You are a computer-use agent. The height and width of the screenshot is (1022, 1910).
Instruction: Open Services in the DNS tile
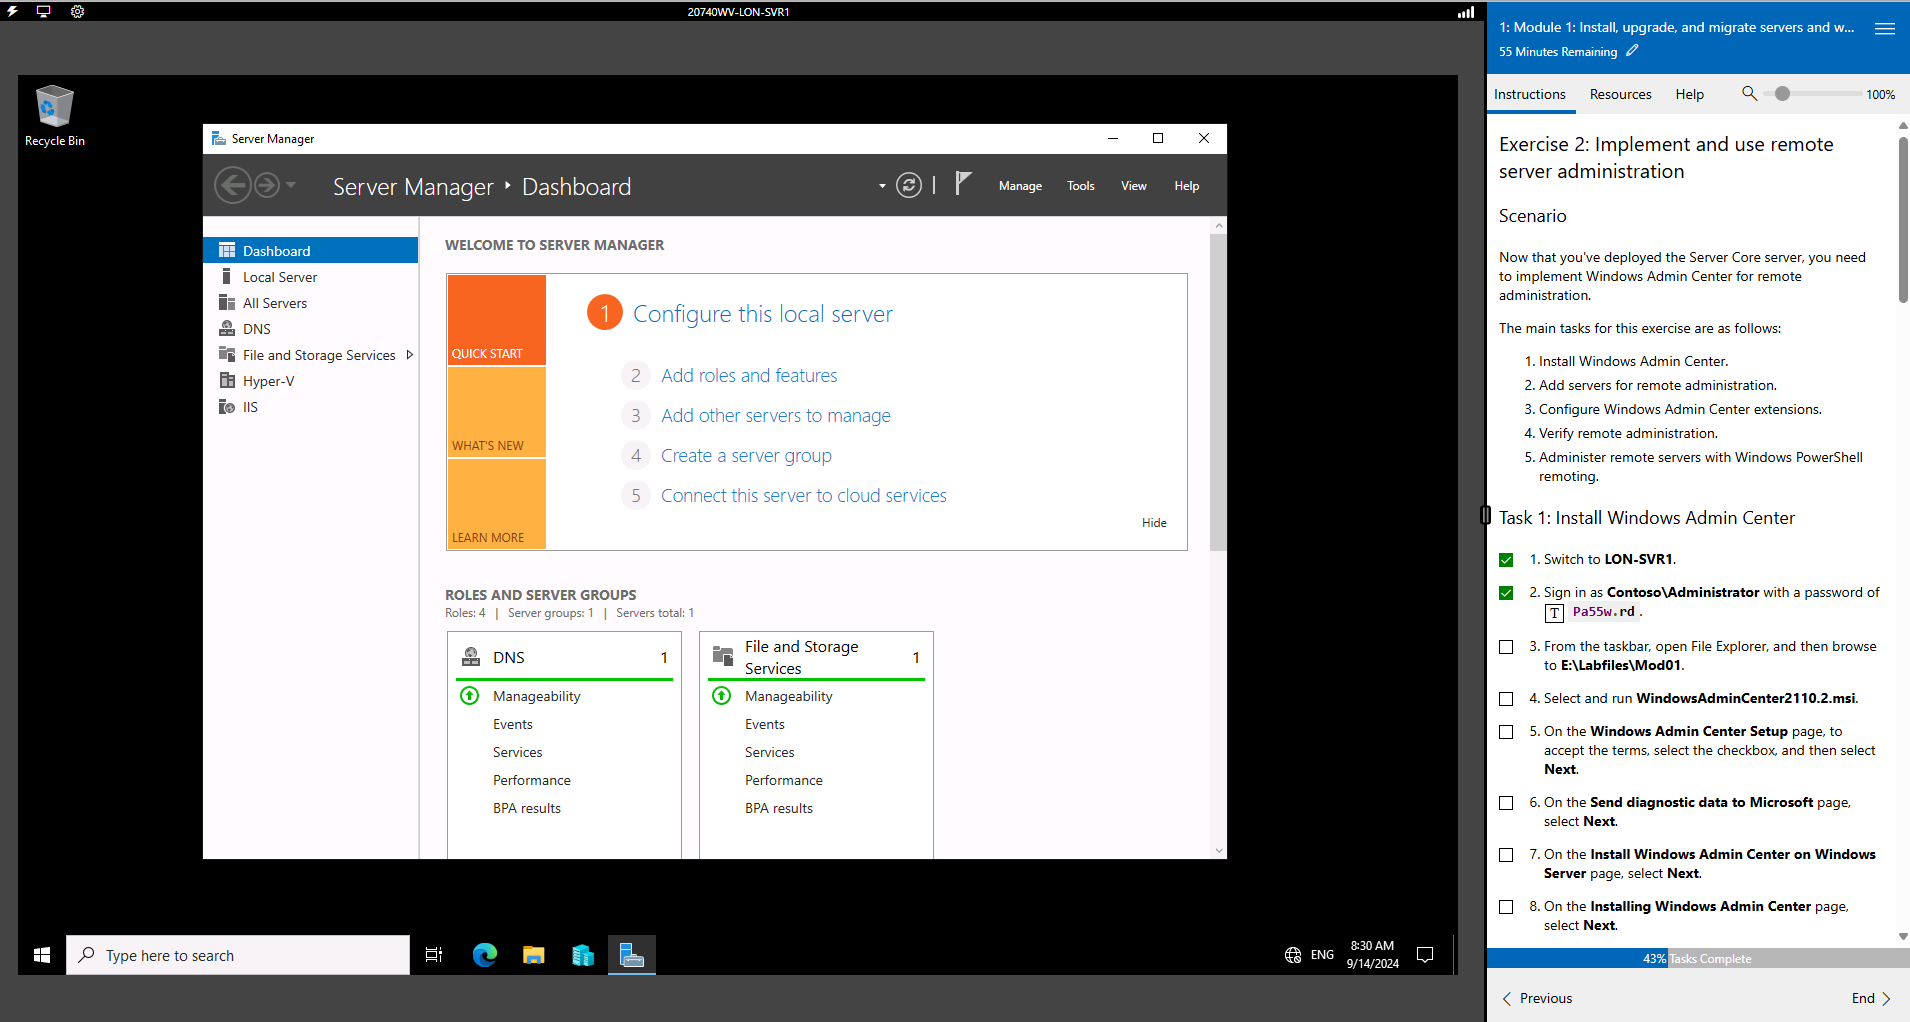pyautogui.click(x=517, y=752)
